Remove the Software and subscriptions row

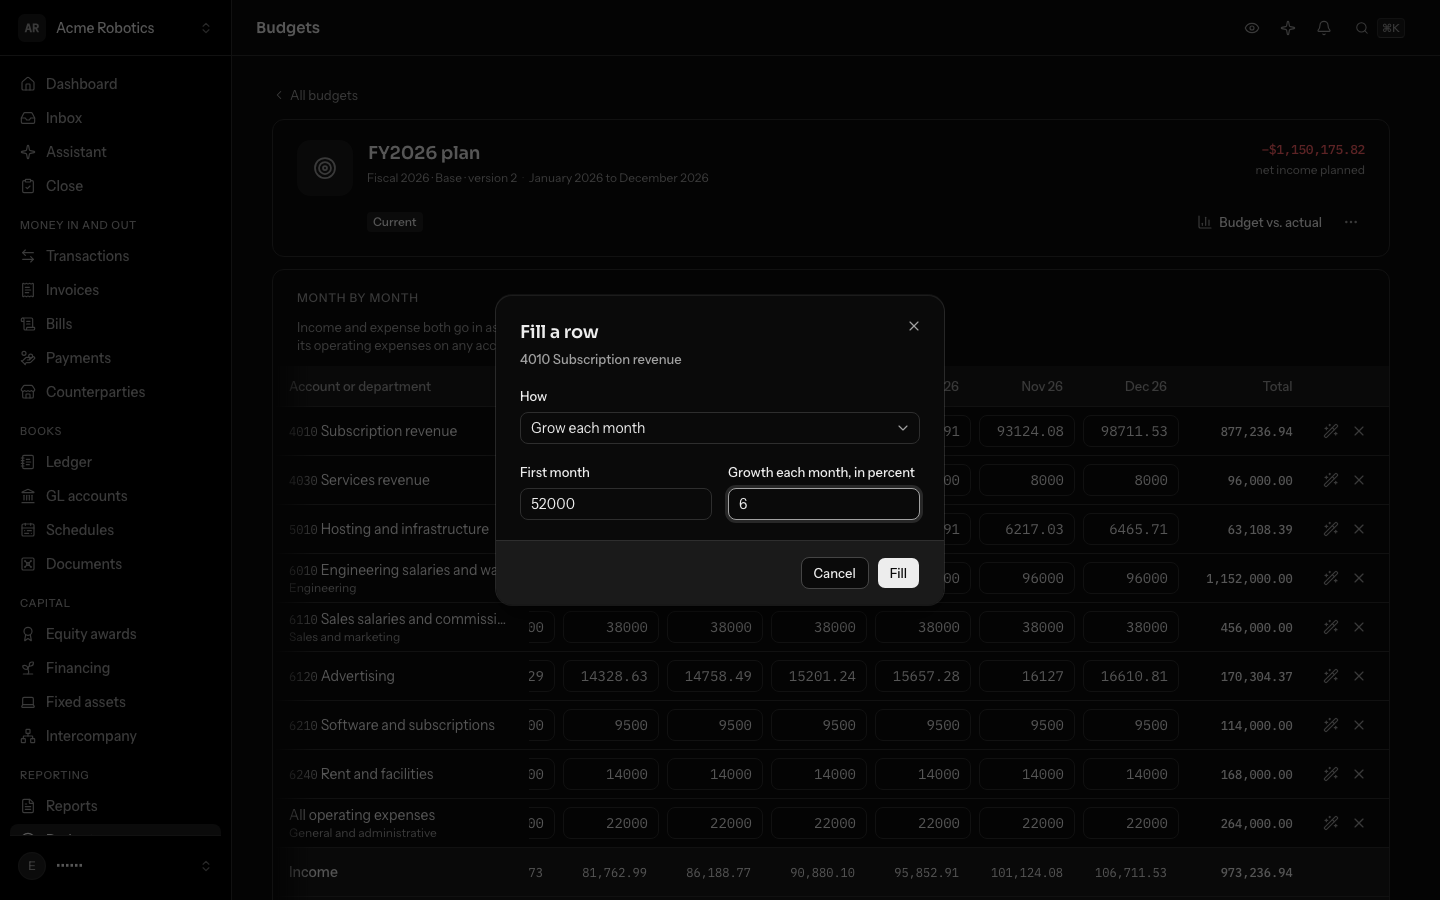point(1359,725)
